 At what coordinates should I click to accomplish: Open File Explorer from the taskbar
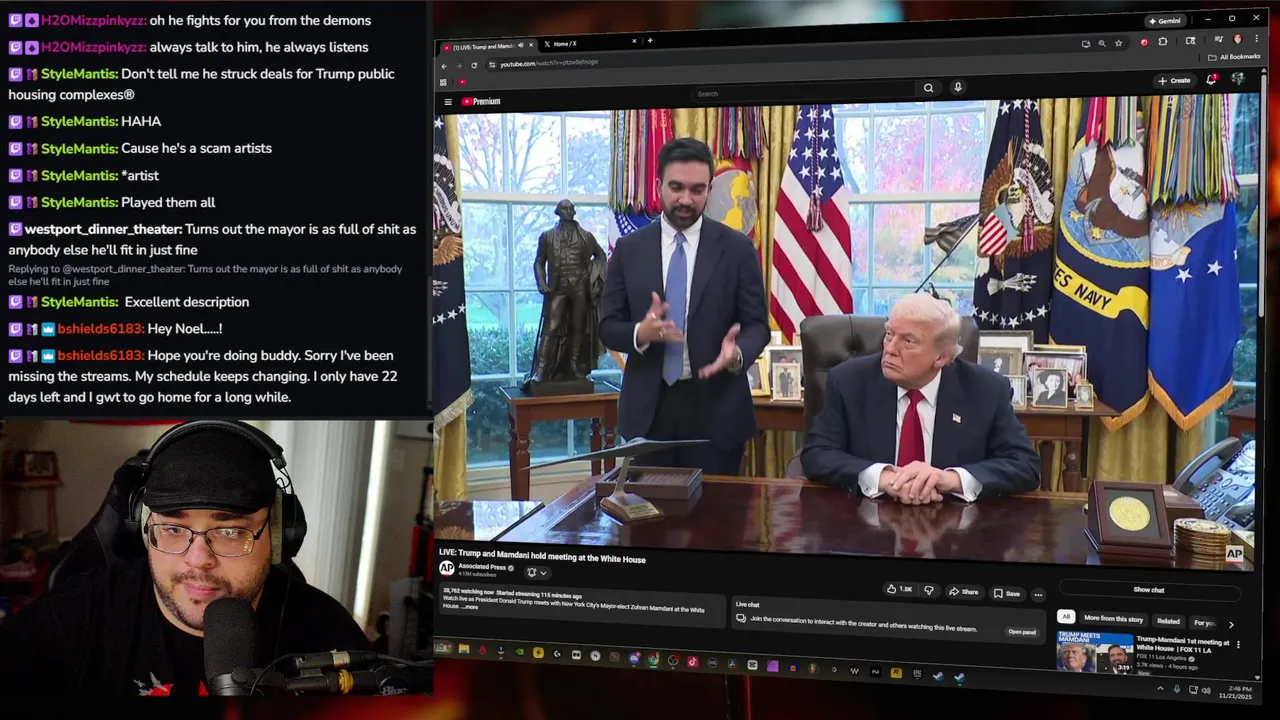pyautogui.click(x=464, y=650)
